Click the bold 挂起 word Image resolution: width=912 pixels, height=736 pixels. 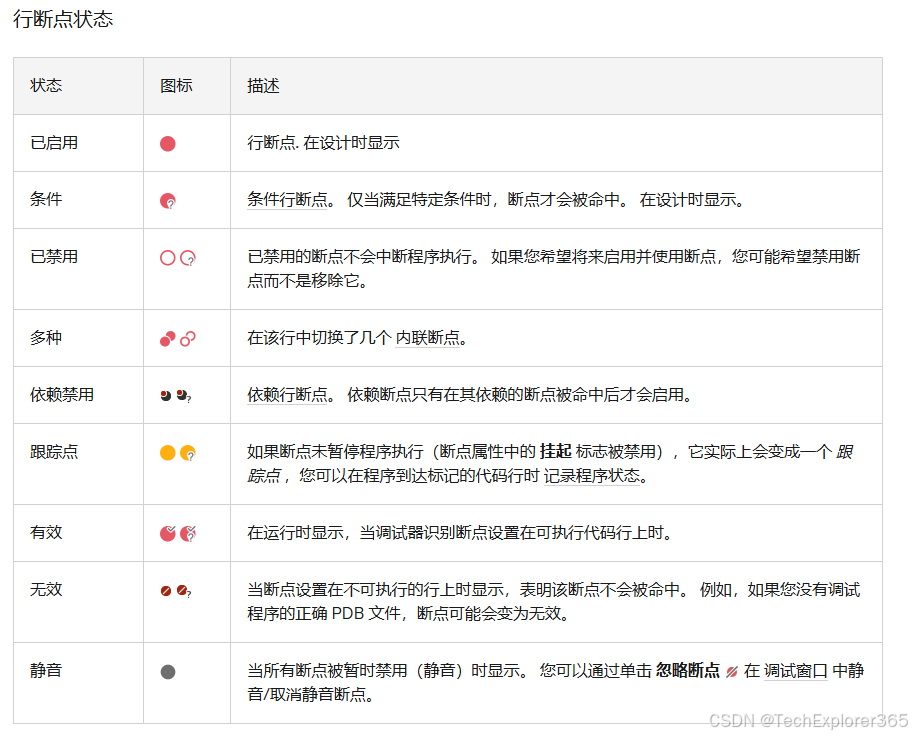click(555, 451)
